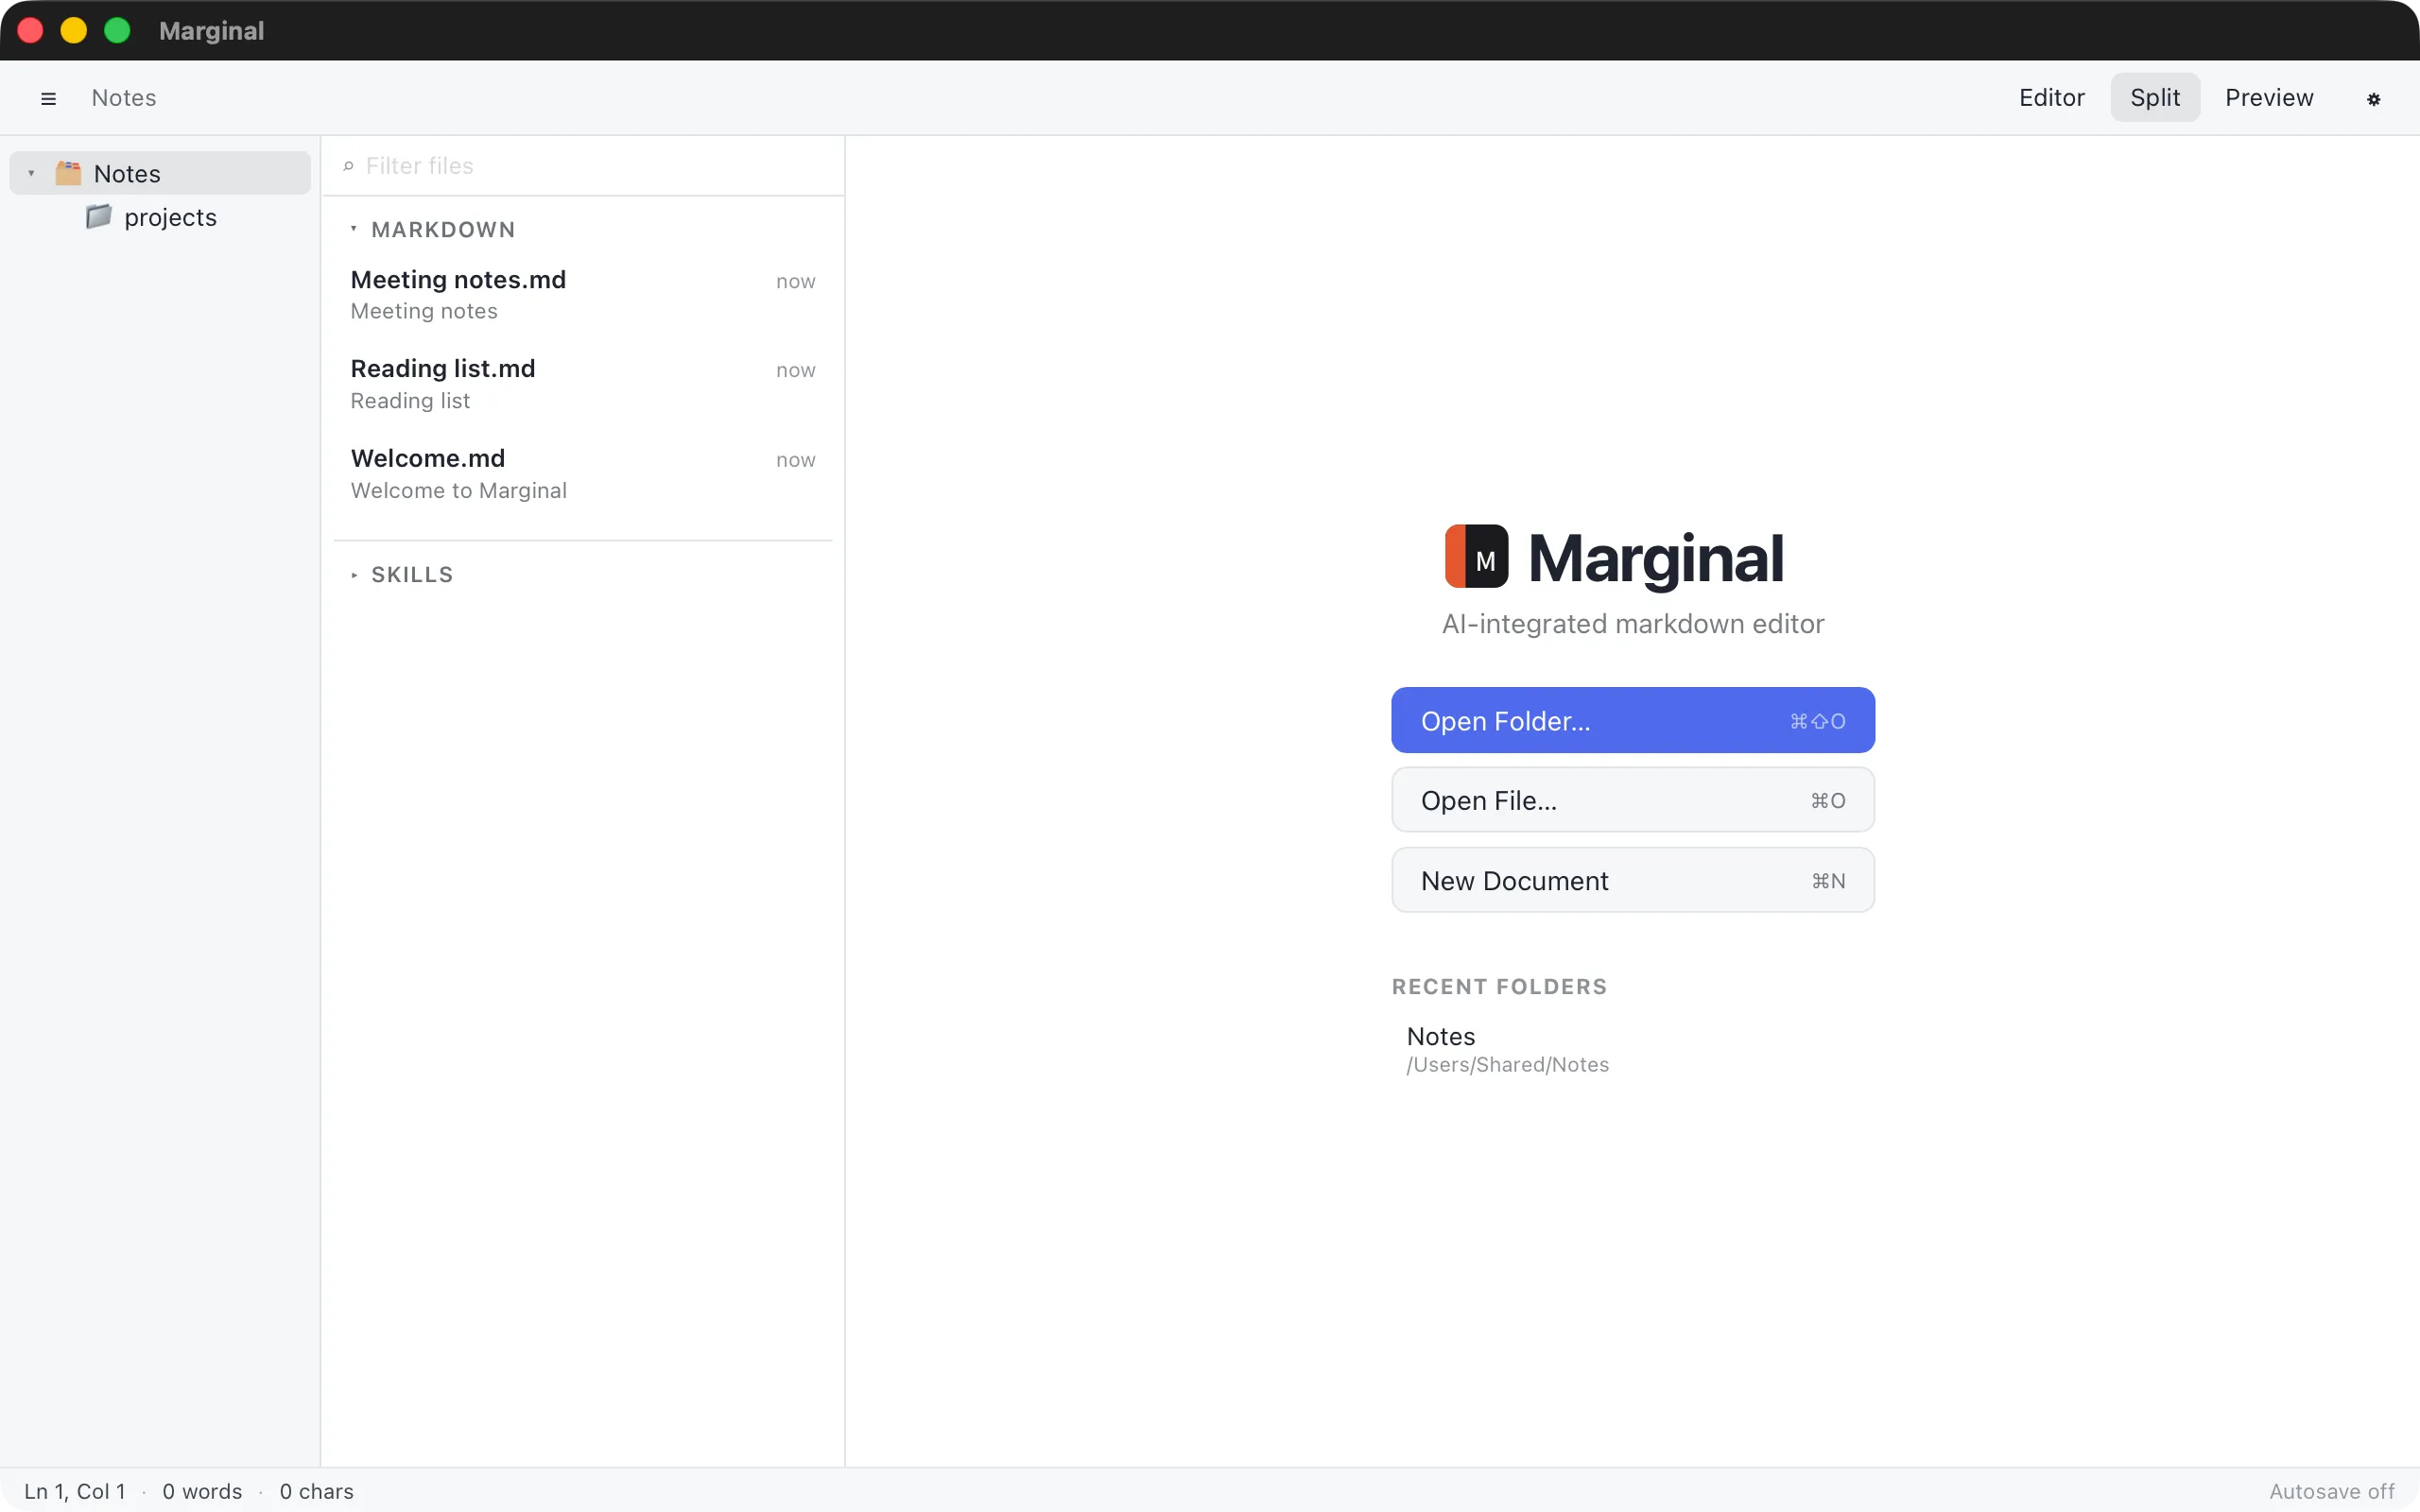Open Meeting notes.md from the file list
Viewport: 2420px width, 1512px height.
(x=583, y=295)
